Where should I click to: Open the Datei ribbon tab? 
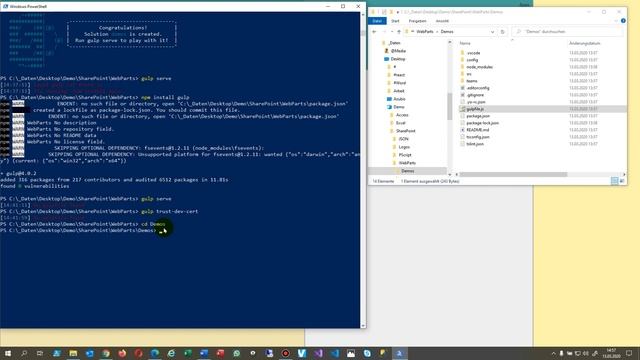(377, 21)
